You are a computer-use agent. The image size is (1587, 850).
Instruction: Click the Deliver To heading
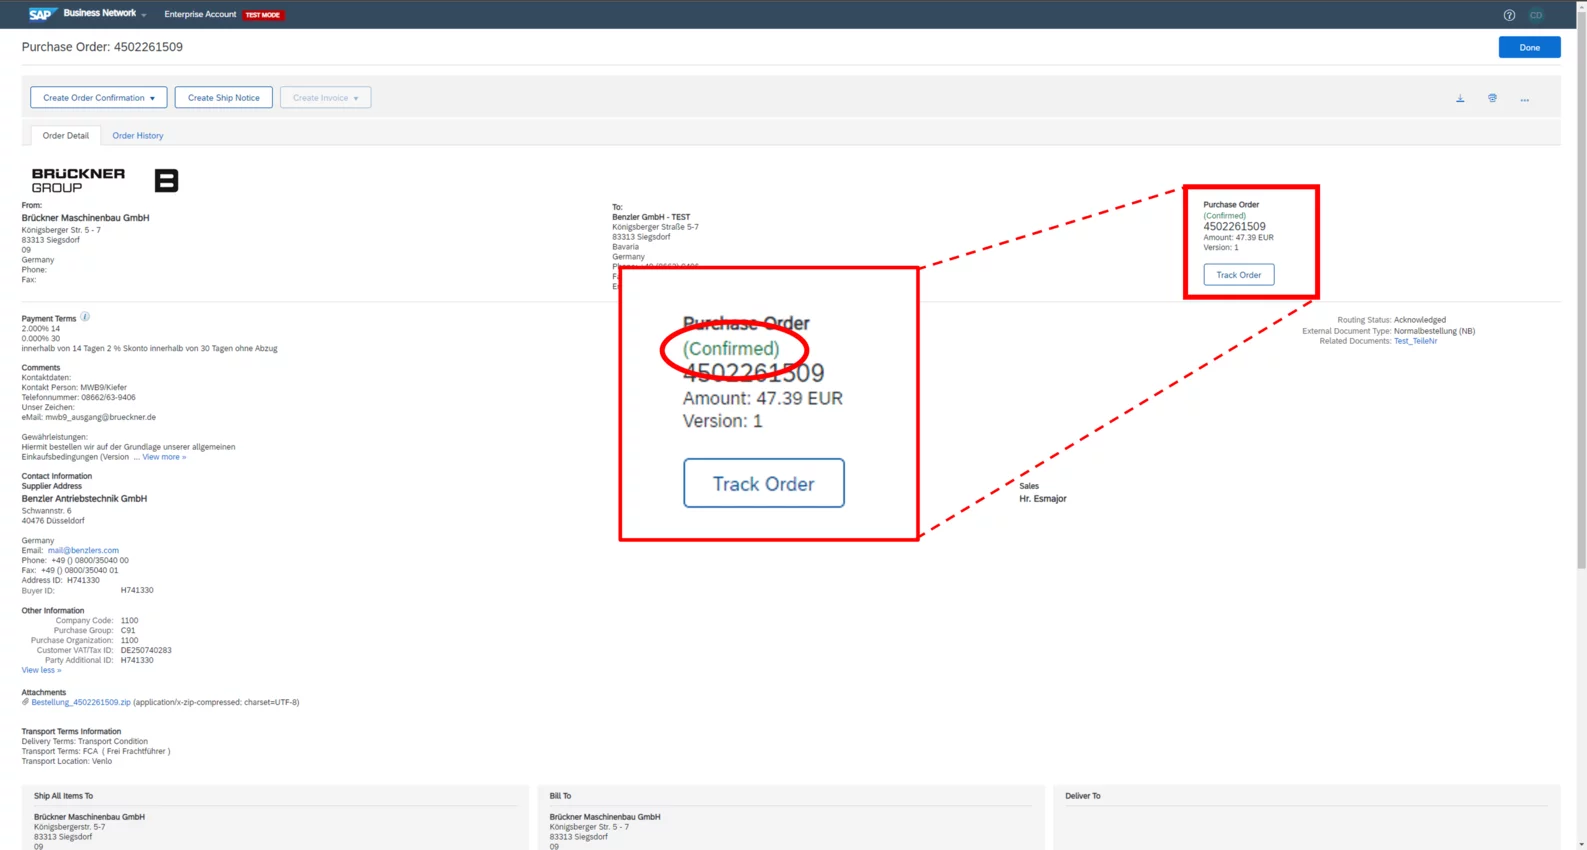(x=1082, y=796)
